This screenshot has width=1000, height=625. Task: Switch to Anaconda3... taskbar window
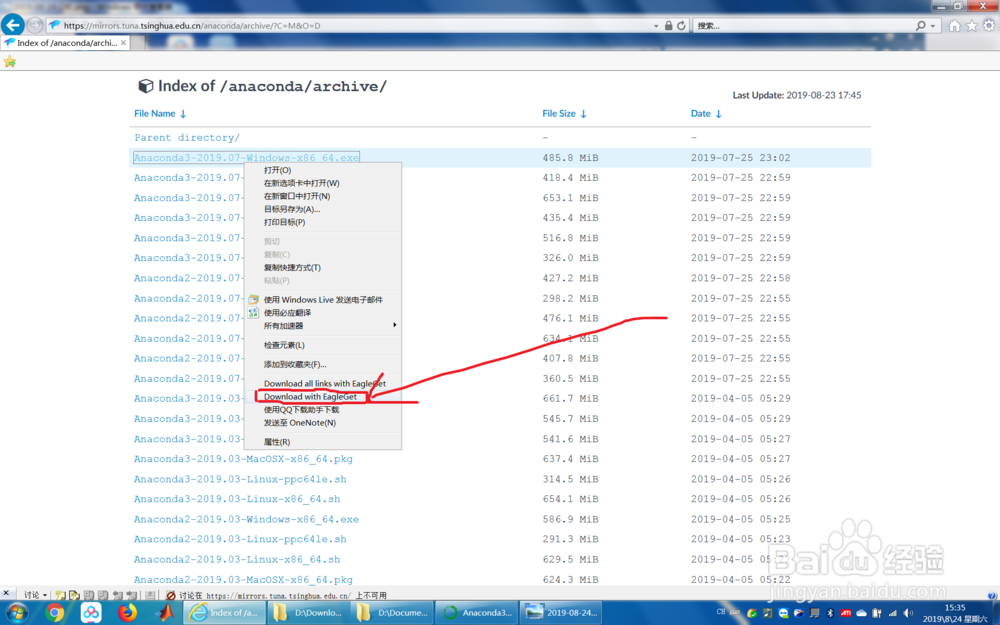click(476, 613)
